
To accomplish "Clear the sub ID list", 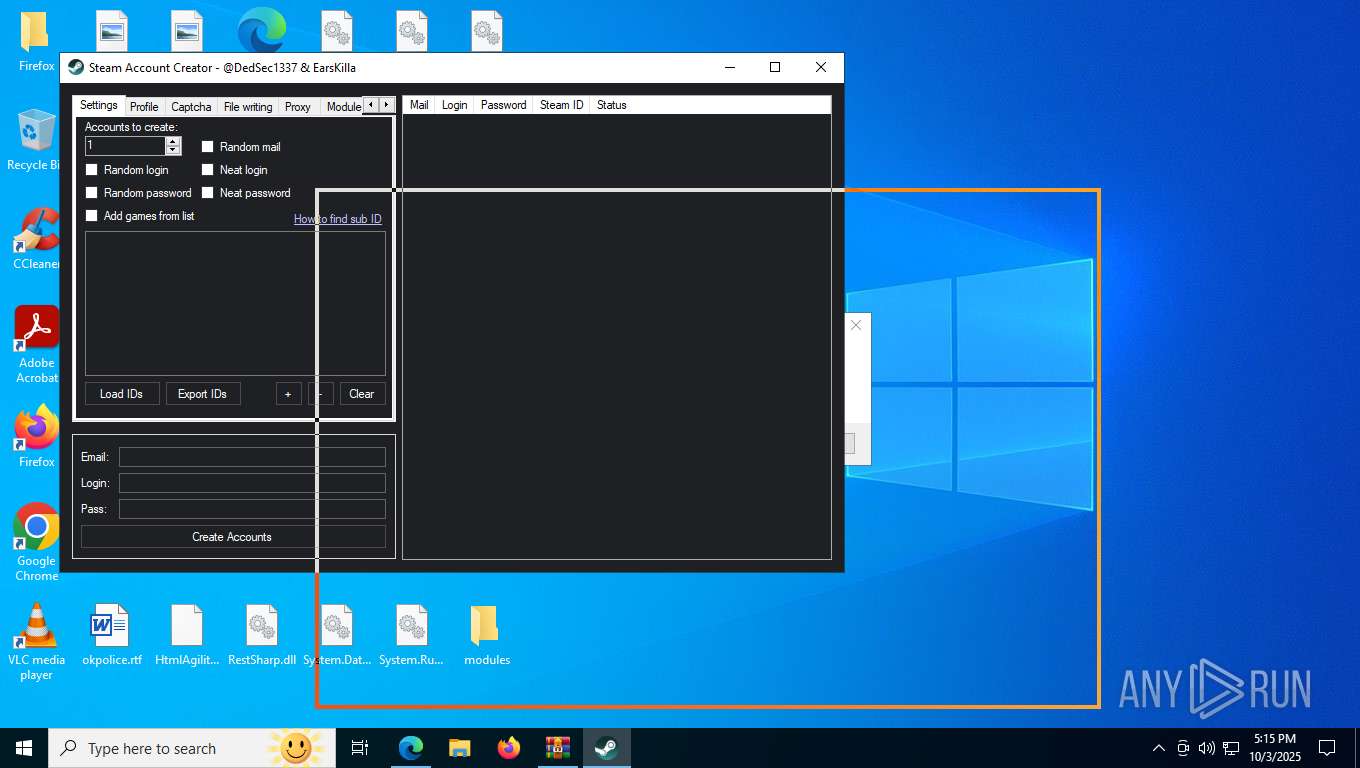I will [x=362, y=394].
